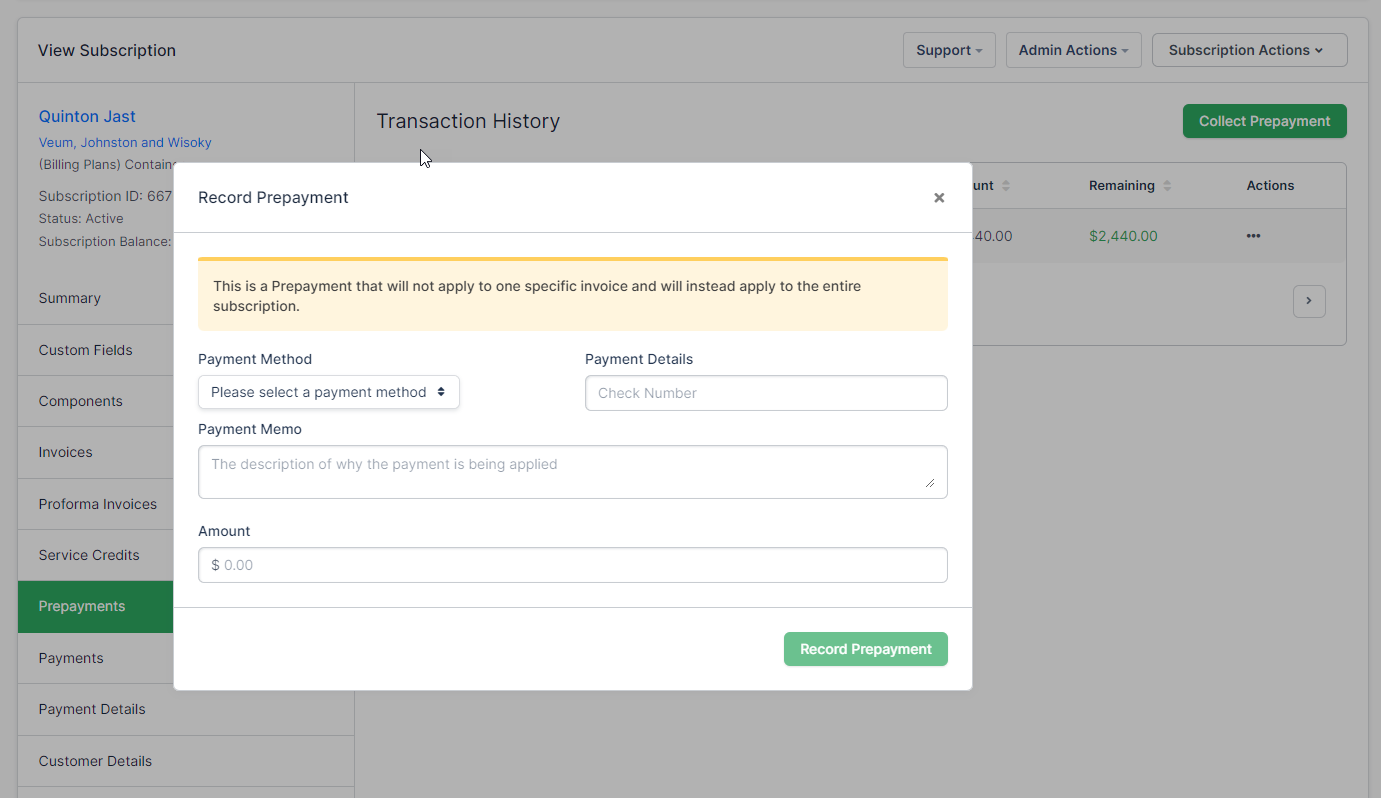This screenshot has height=798, width=1381.
Task: Close the Record Prepayment dialog
Action: [939, 198]
